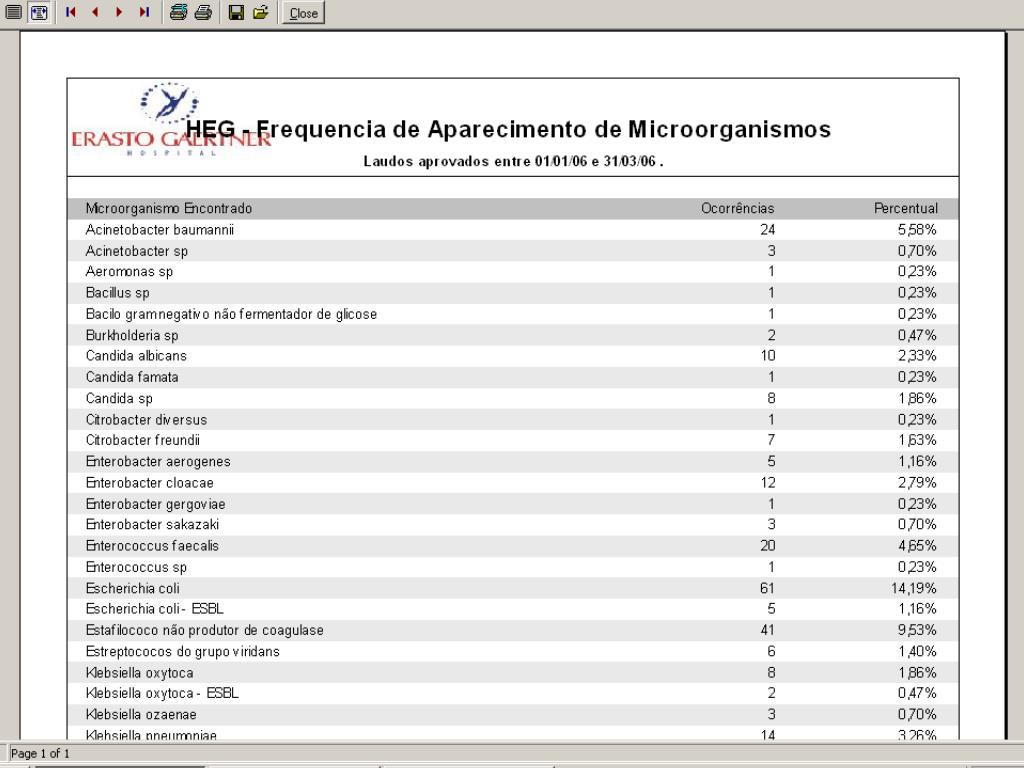1024x768 pixels.
Task: Click the occurrence count 12
Action: [767, 483]
